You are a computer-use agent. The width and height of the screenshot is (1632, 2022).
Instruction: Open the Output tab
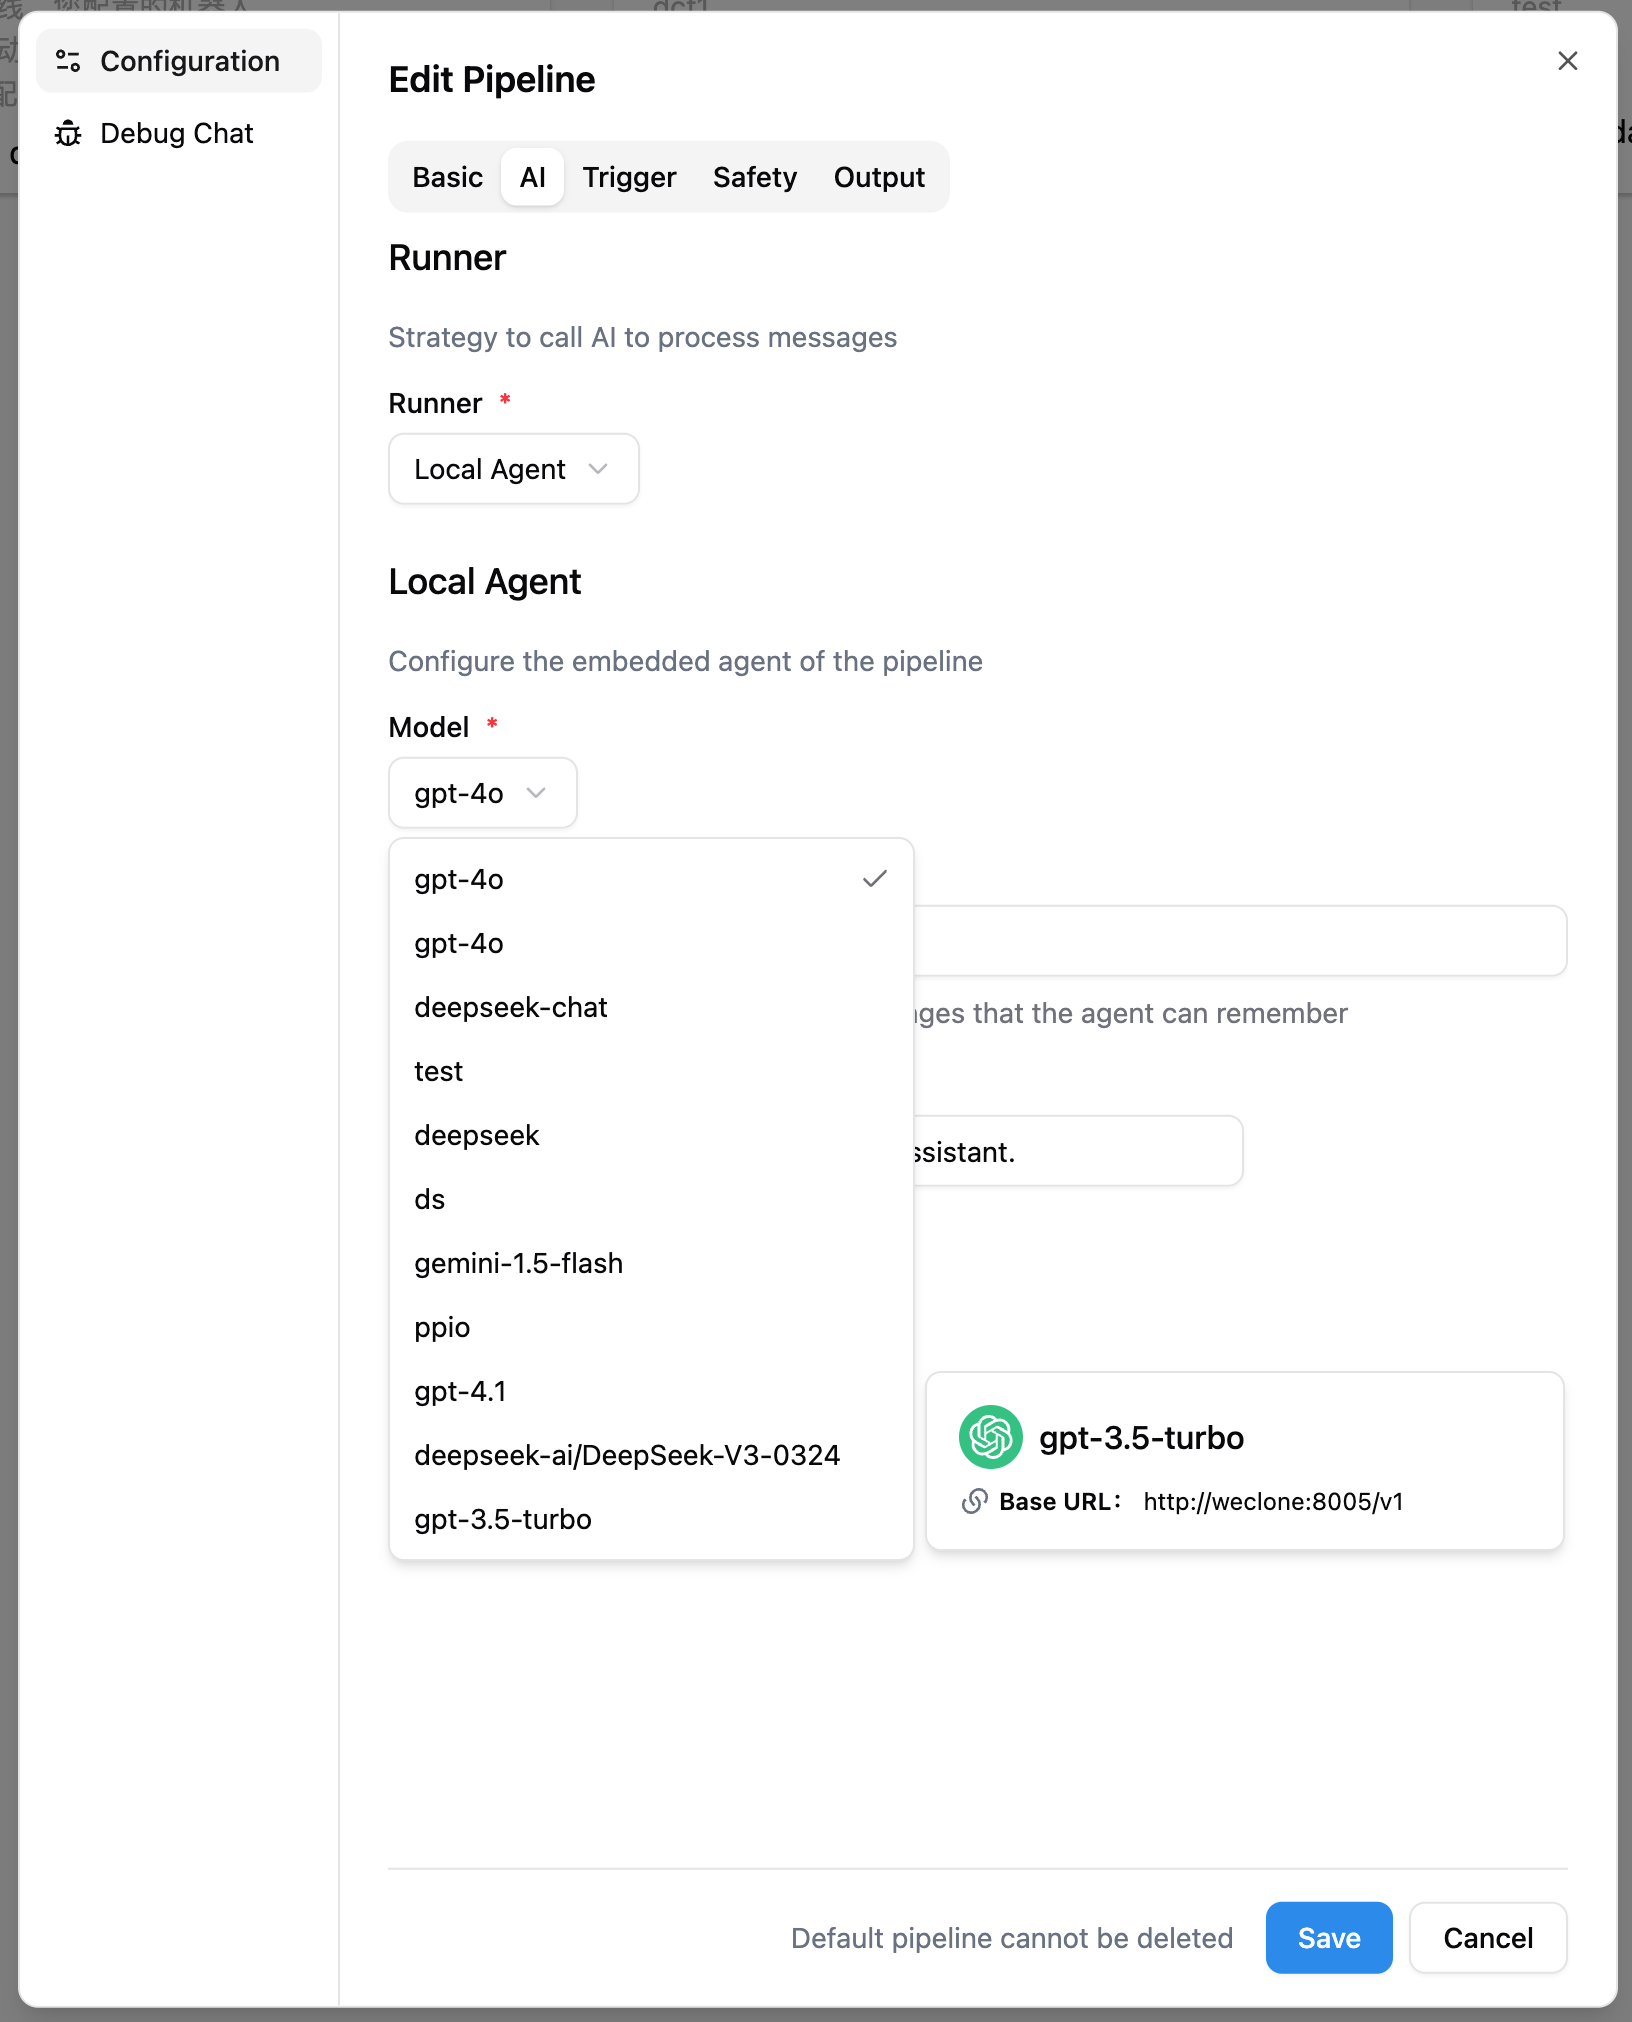point(879,177)
